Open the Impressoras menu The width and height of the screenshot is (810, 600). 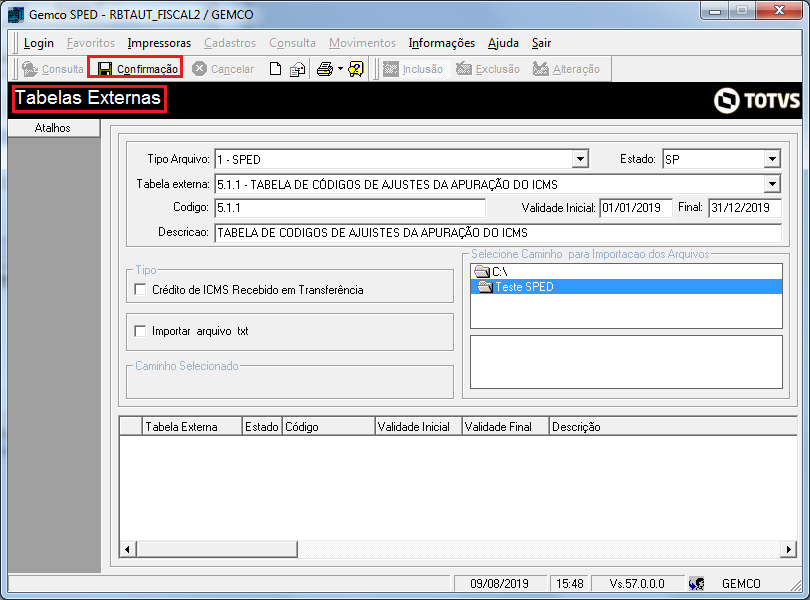click(159, 43)
